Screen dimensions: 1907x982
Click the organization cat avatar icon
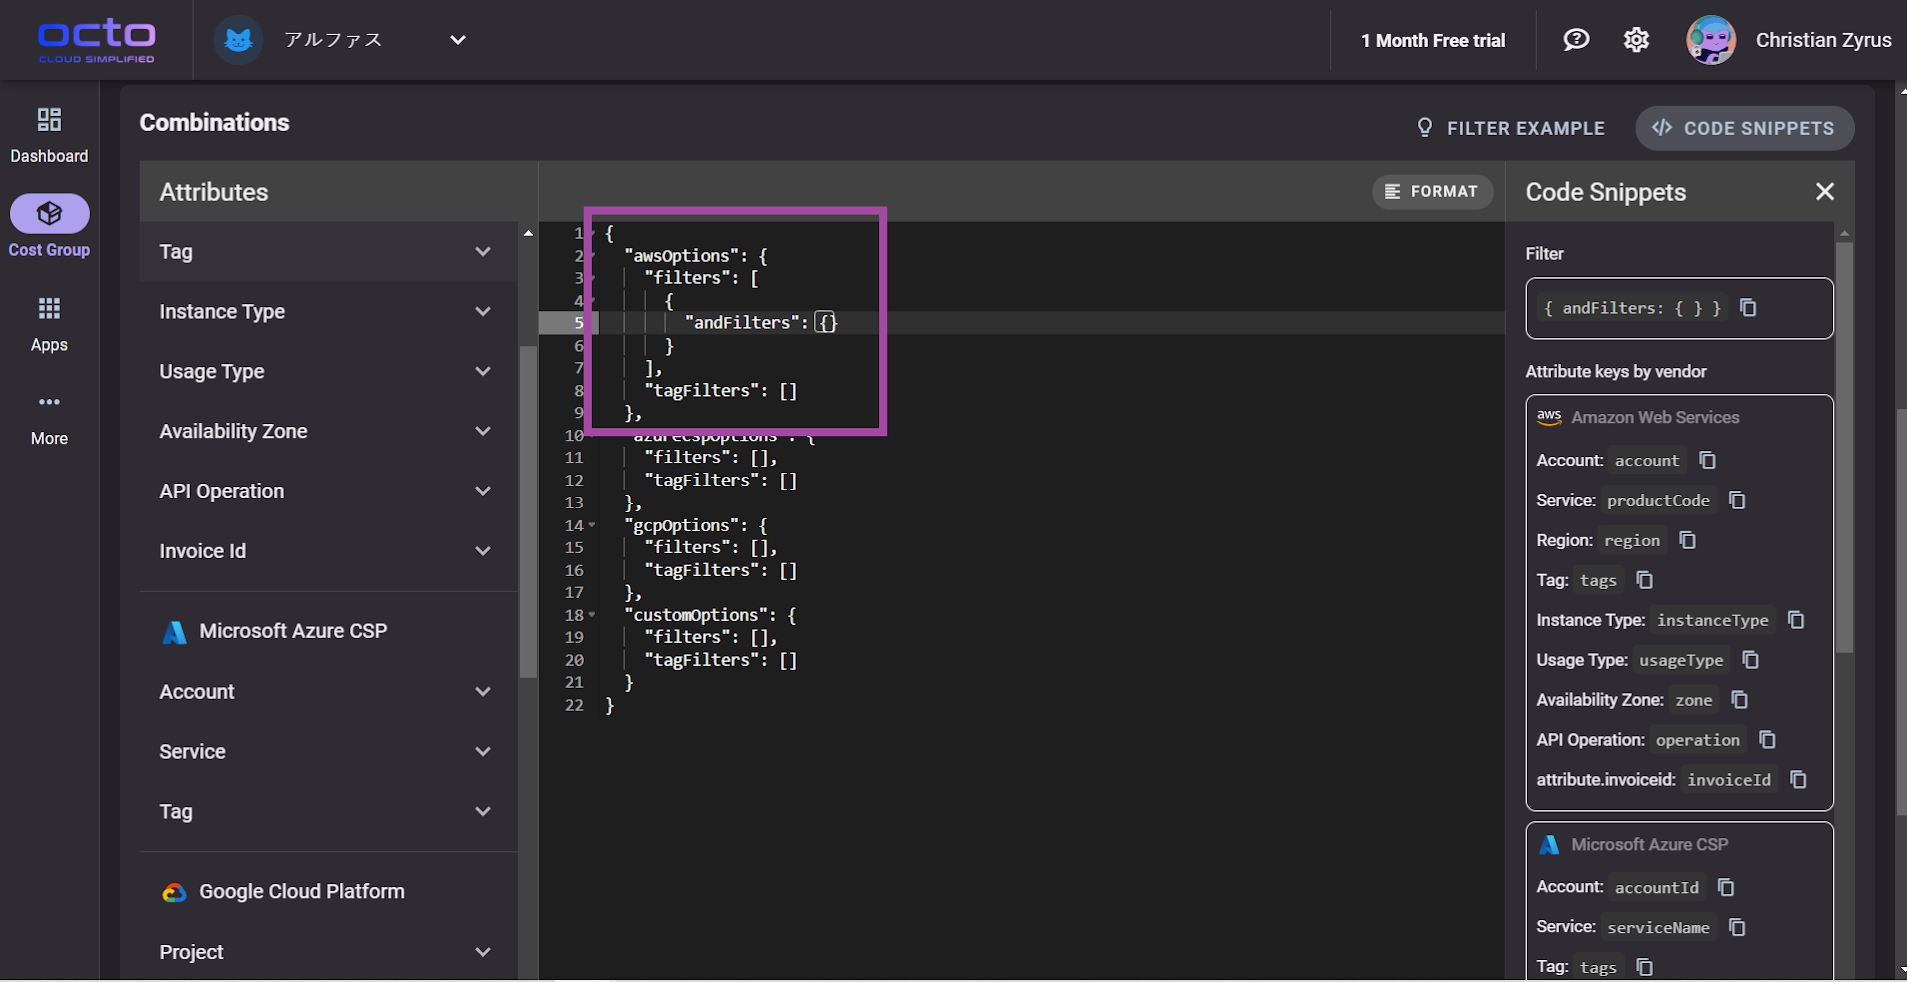(x=238, y=40)
